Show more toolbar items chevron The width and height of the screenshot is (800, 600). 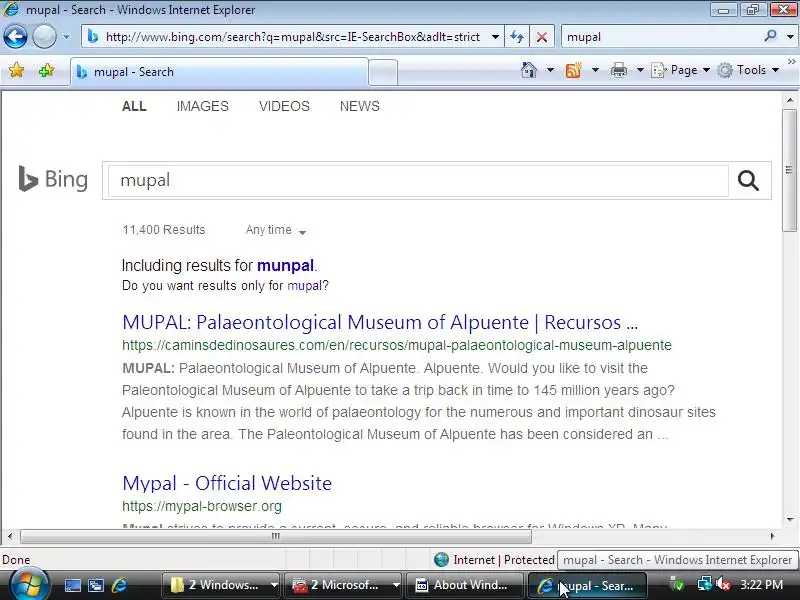pyautogui.click(x=791, y=61)
